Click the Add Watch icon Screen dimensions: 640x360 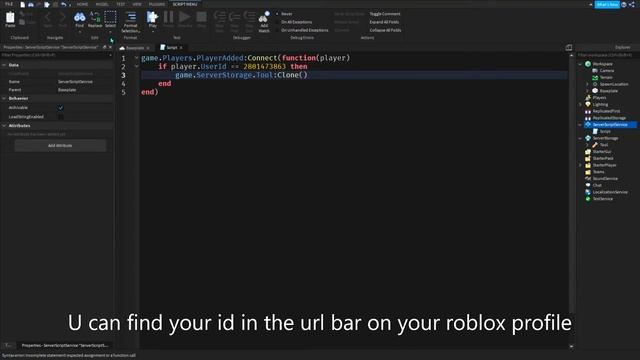click(264, 18)
